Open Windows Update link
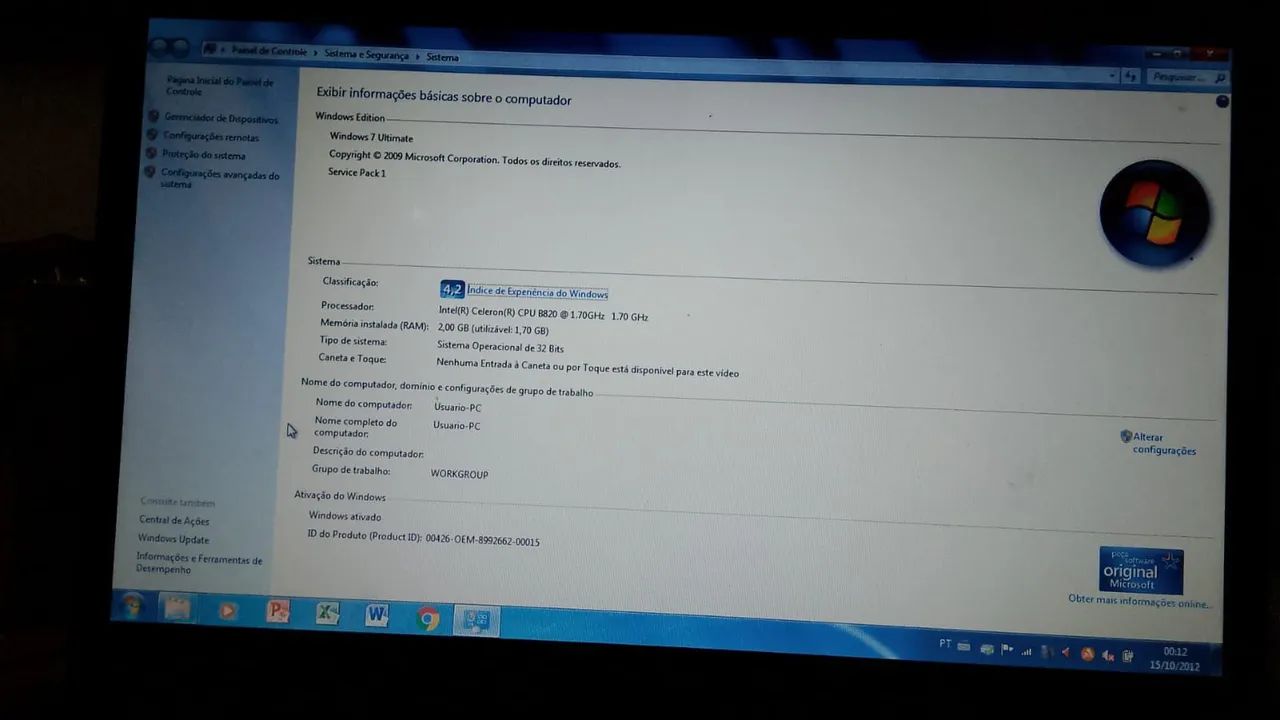This screenshot has height=720, width=1280. [x=173, y=539]
